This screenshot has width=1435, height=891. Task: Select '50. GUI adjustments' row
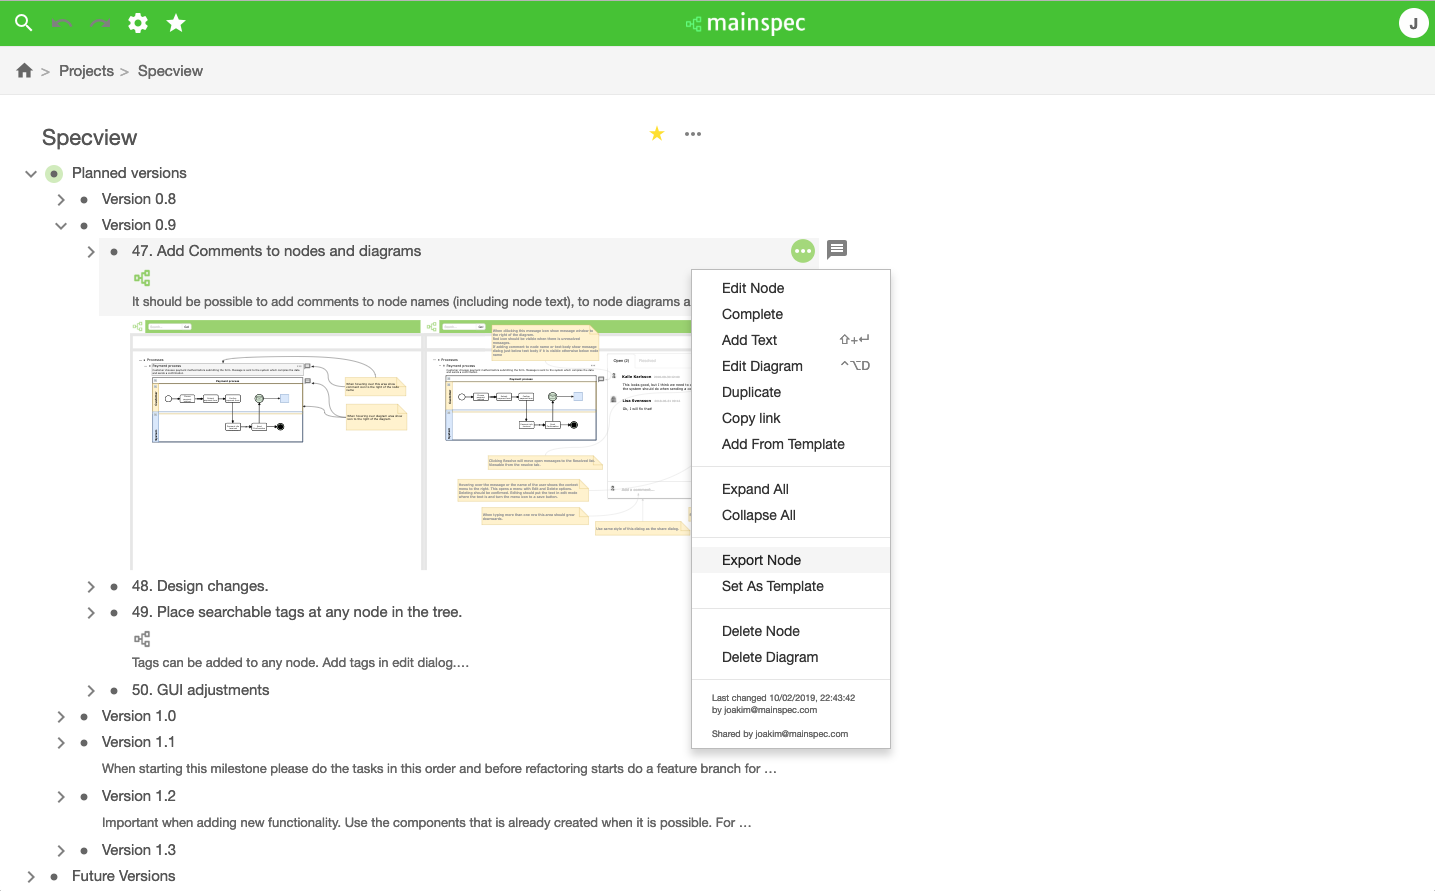[x=200, y=690]
